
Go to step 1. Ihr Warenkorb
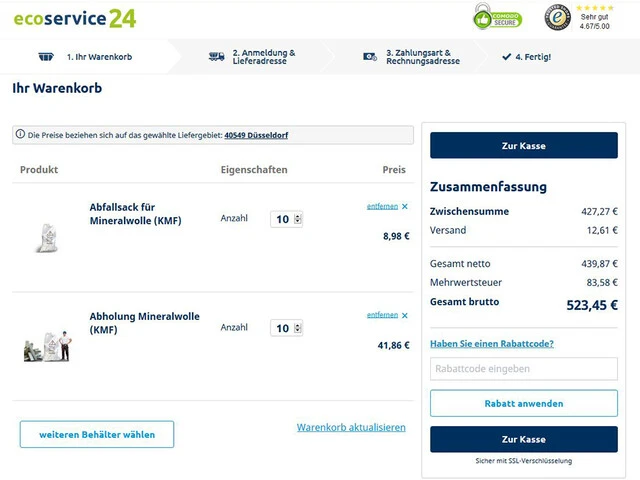pos(99,57)
